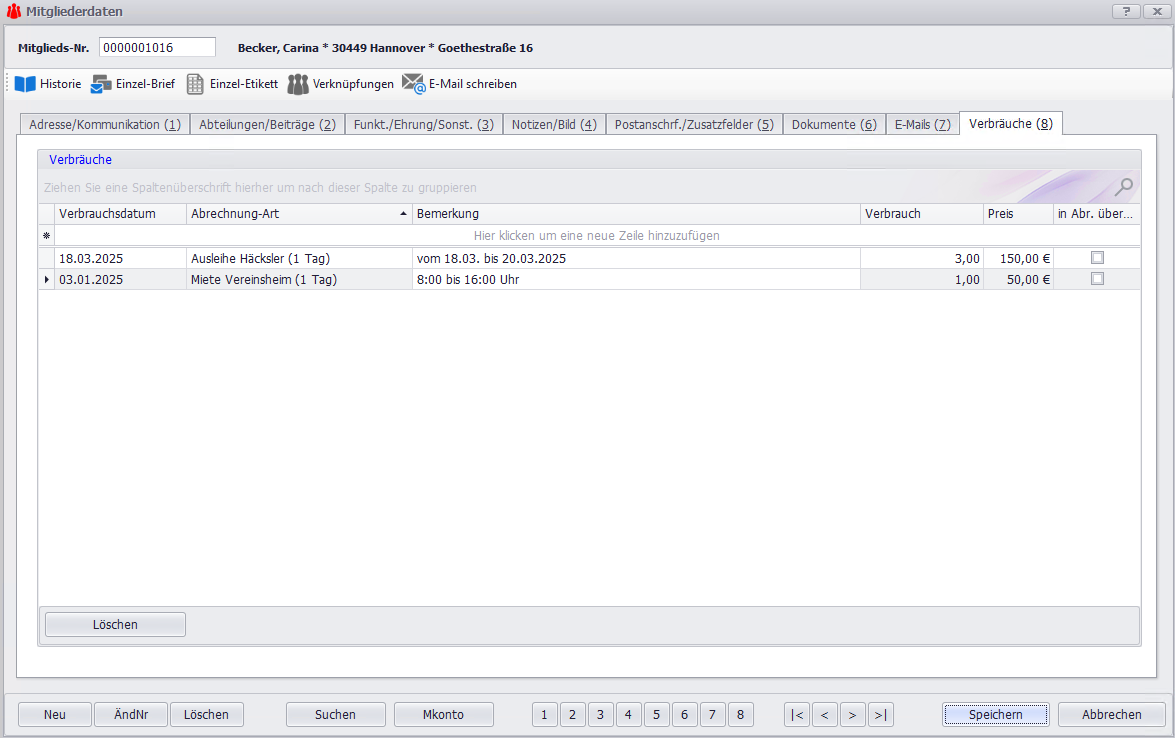Click the Verbrauchsdatum column header
Image resolution: width=1175 pixels, height=738 pixels.
click(120, 214)
